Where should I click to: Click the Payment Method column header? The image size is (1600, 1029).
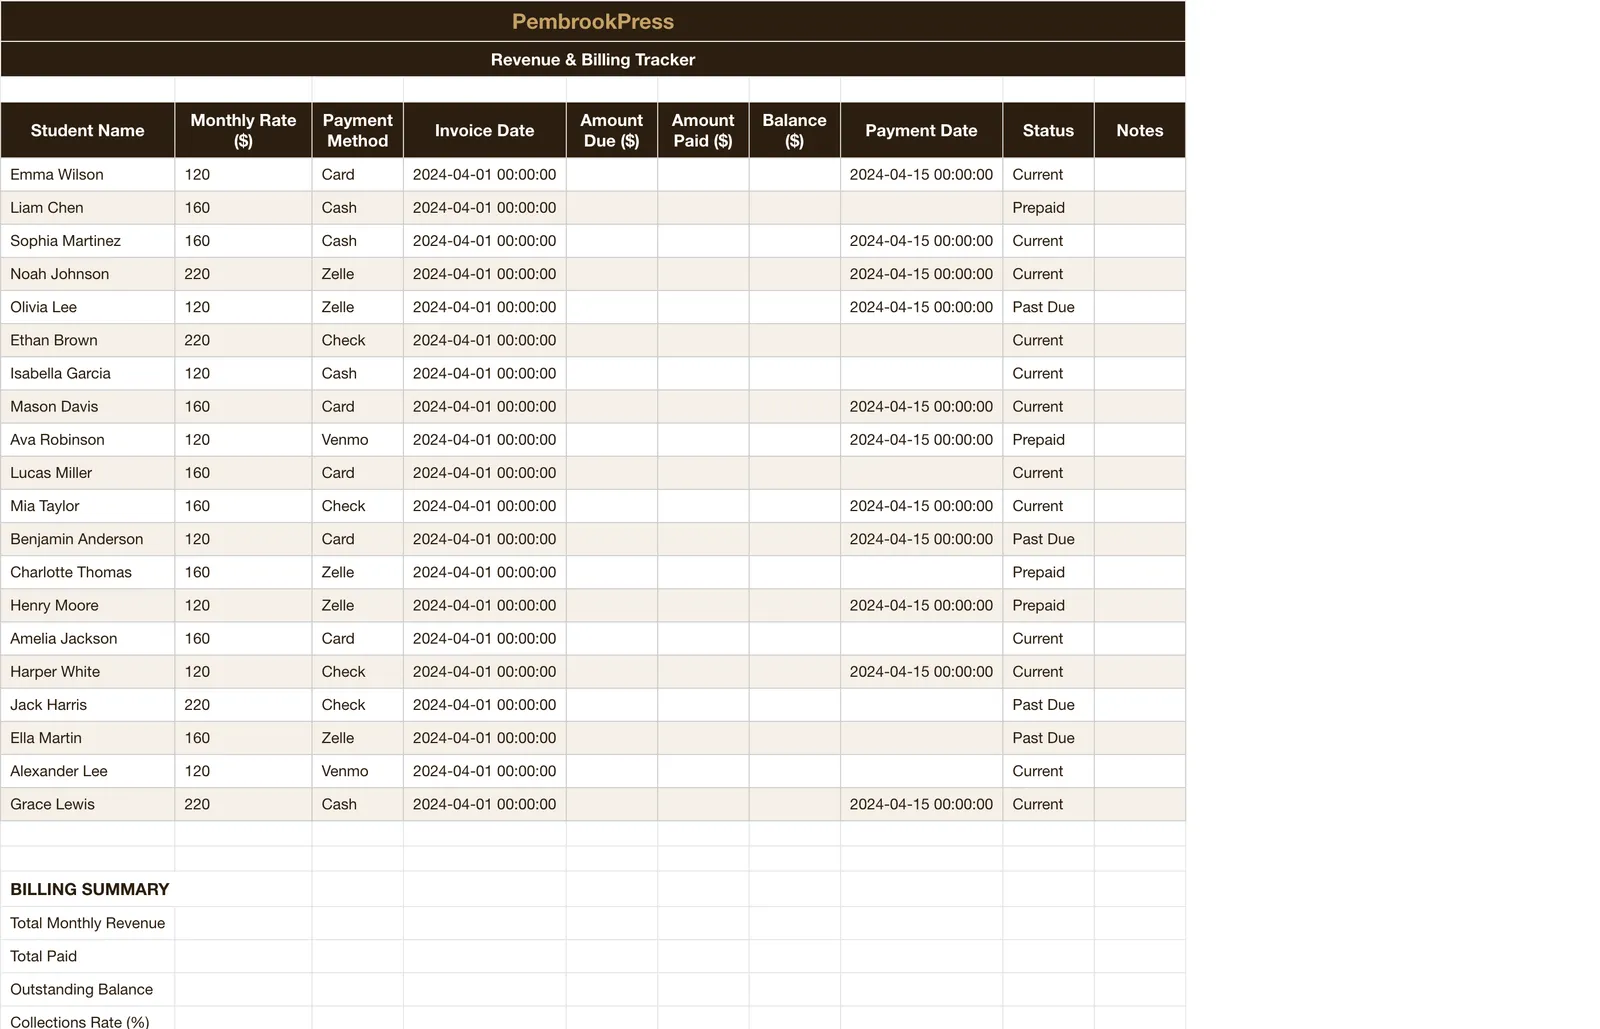(357, 130)
